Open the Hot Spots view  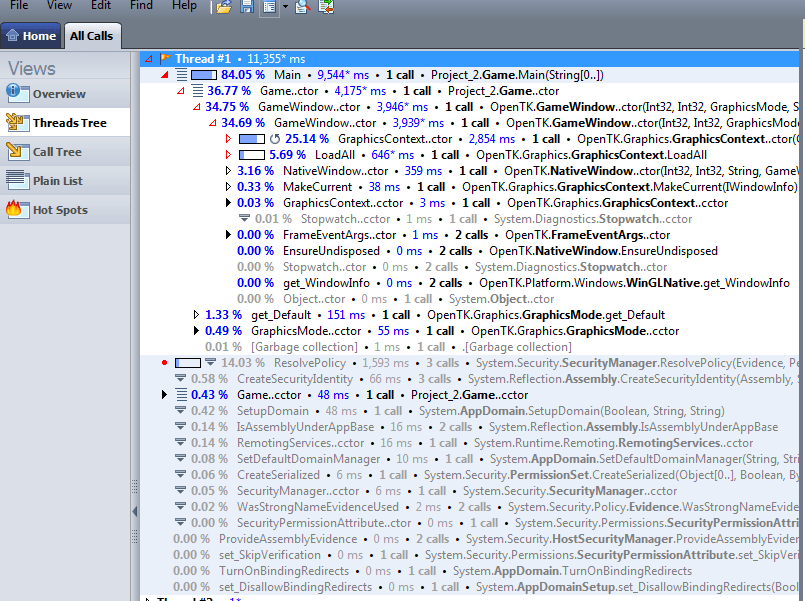pyautogui.click(x=59, y=210)
